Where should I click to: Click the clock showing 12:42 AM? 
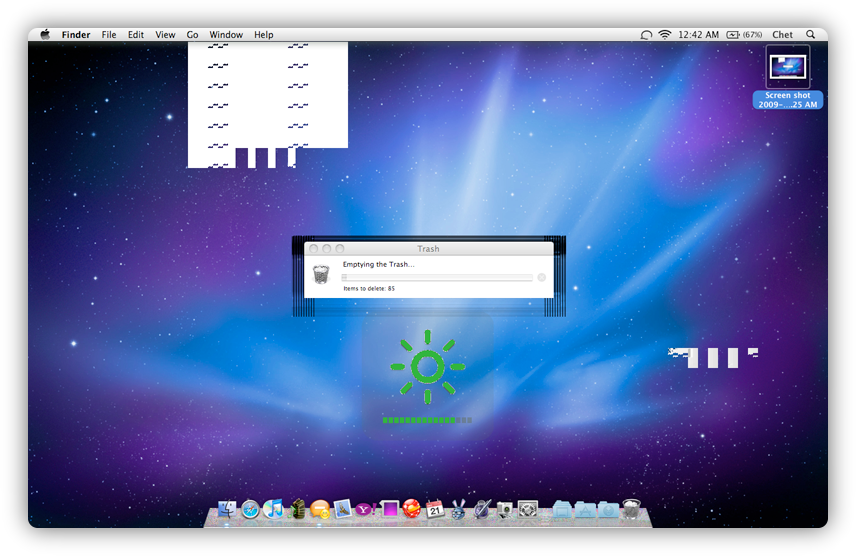698,34
